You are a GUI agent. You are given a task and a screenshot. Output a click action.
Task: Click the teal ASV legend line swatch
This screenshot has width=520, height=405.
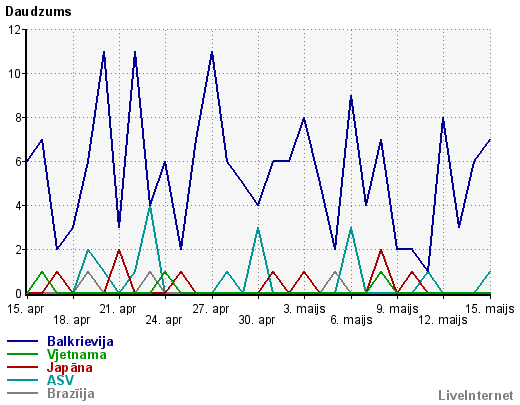tap(22, 380)
